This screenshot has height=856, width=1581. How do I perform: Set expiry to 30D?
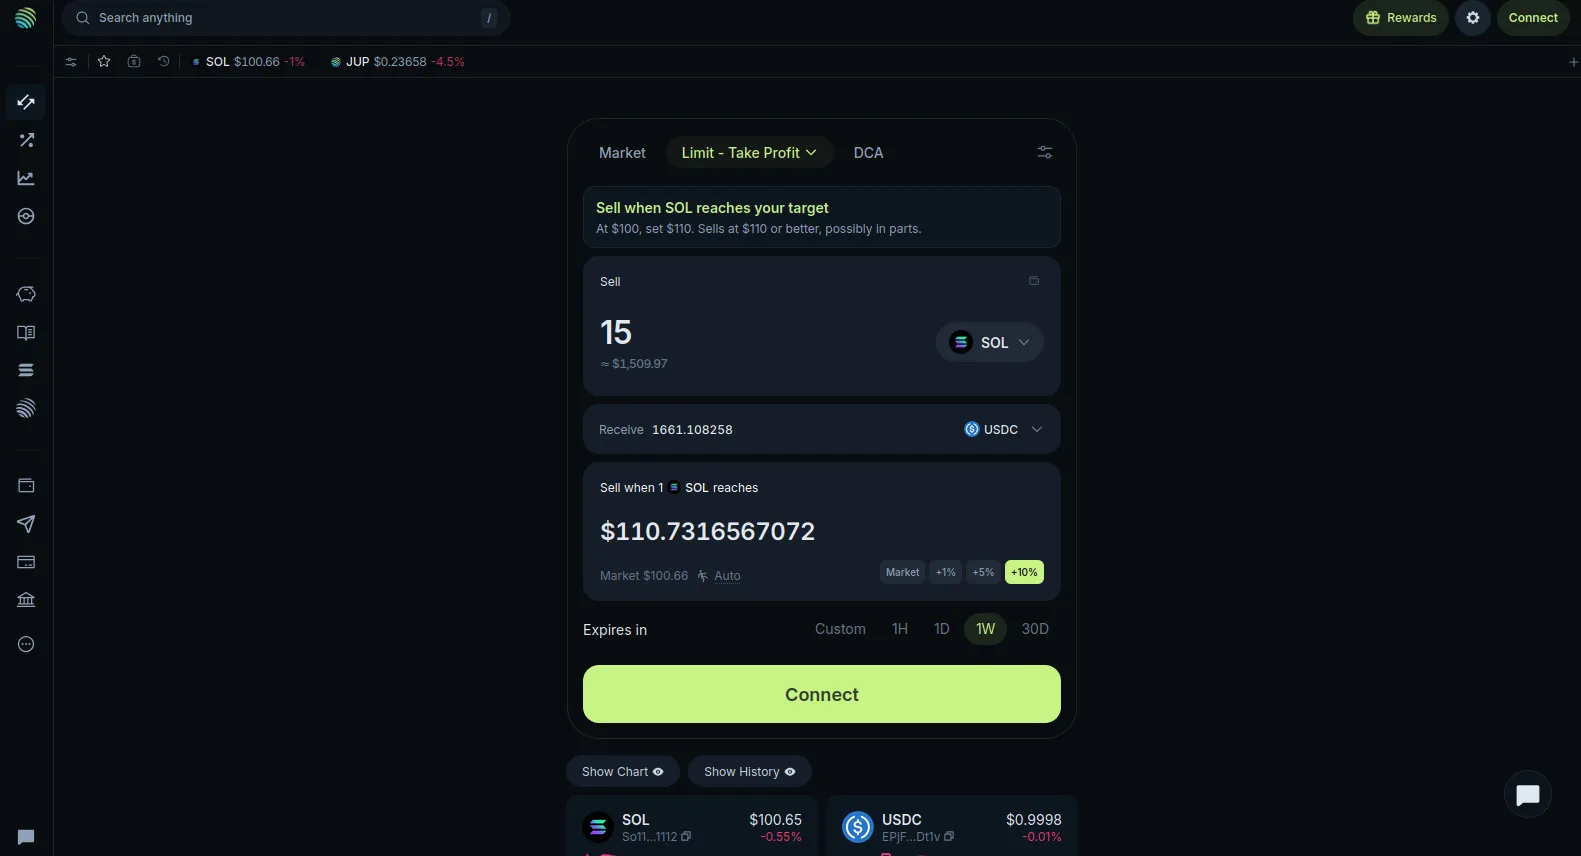pyautogui.click(x=1035, y=629)
